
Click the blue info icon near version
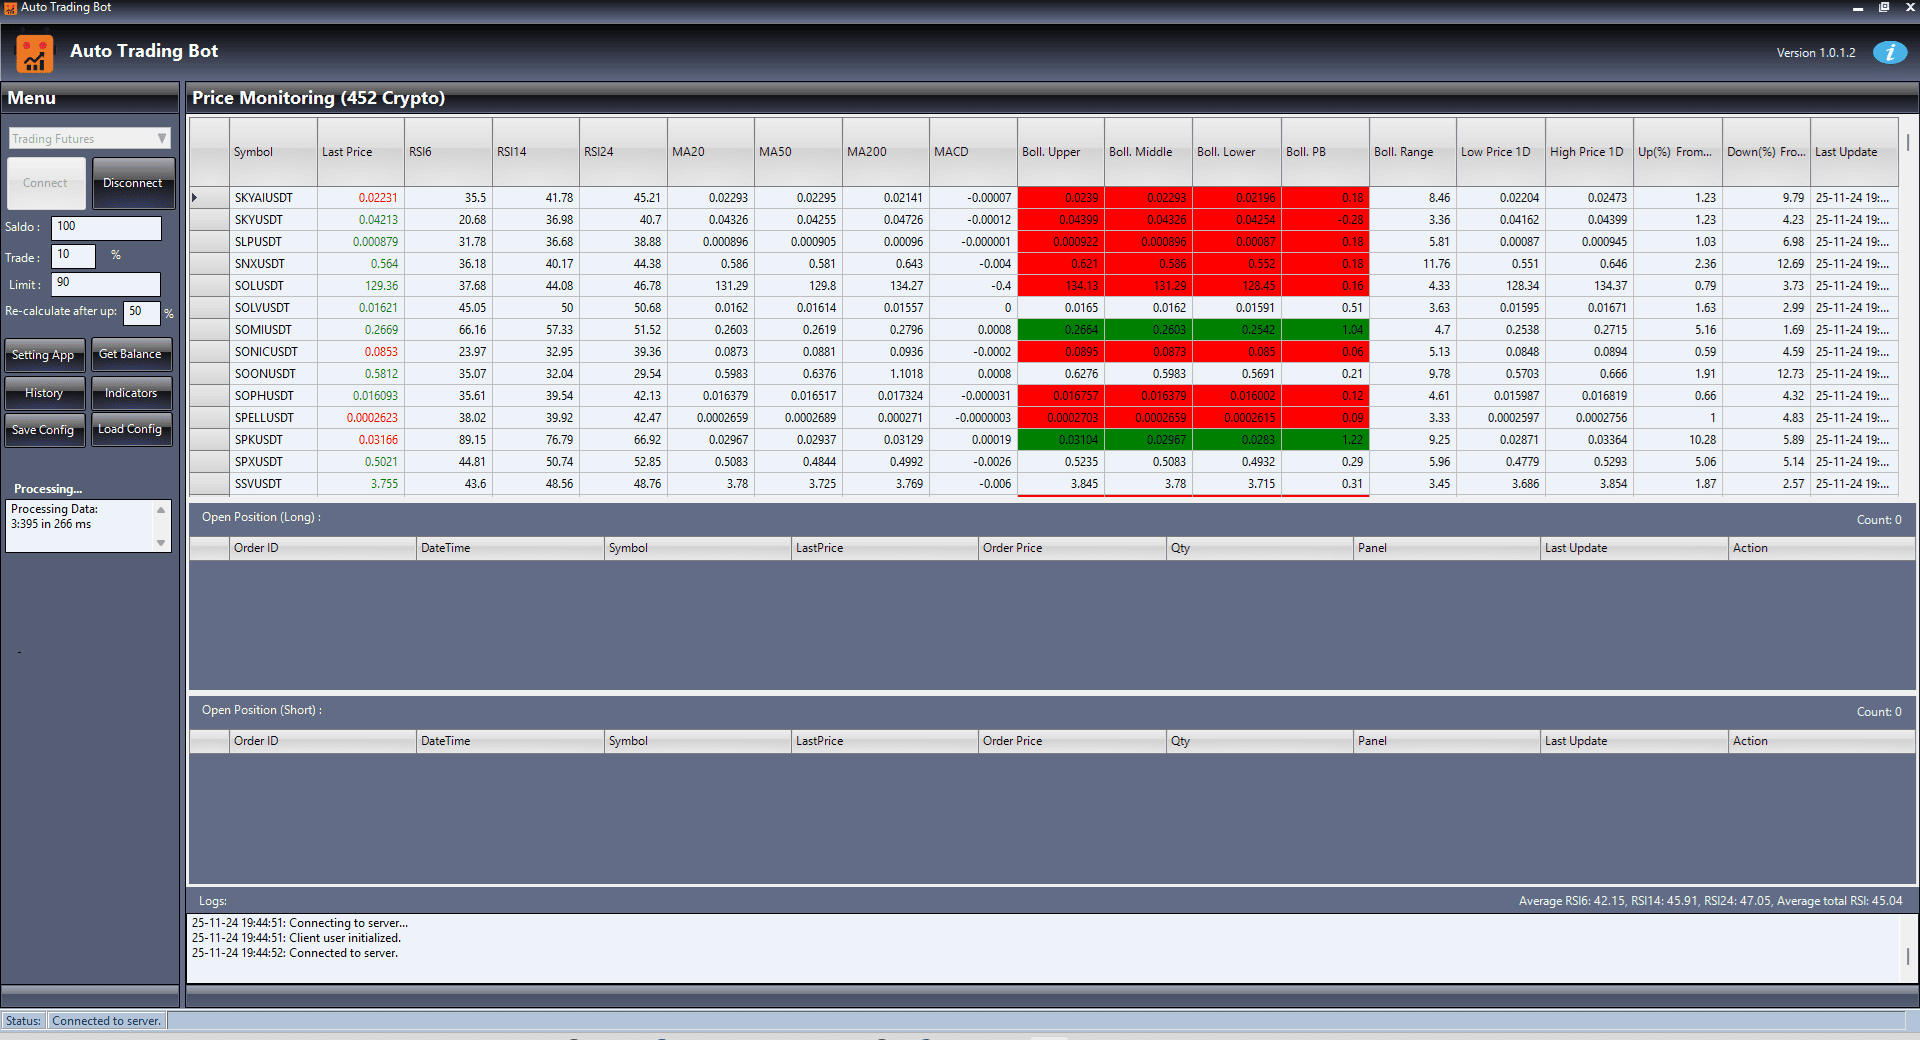[x=1889, y=53]
